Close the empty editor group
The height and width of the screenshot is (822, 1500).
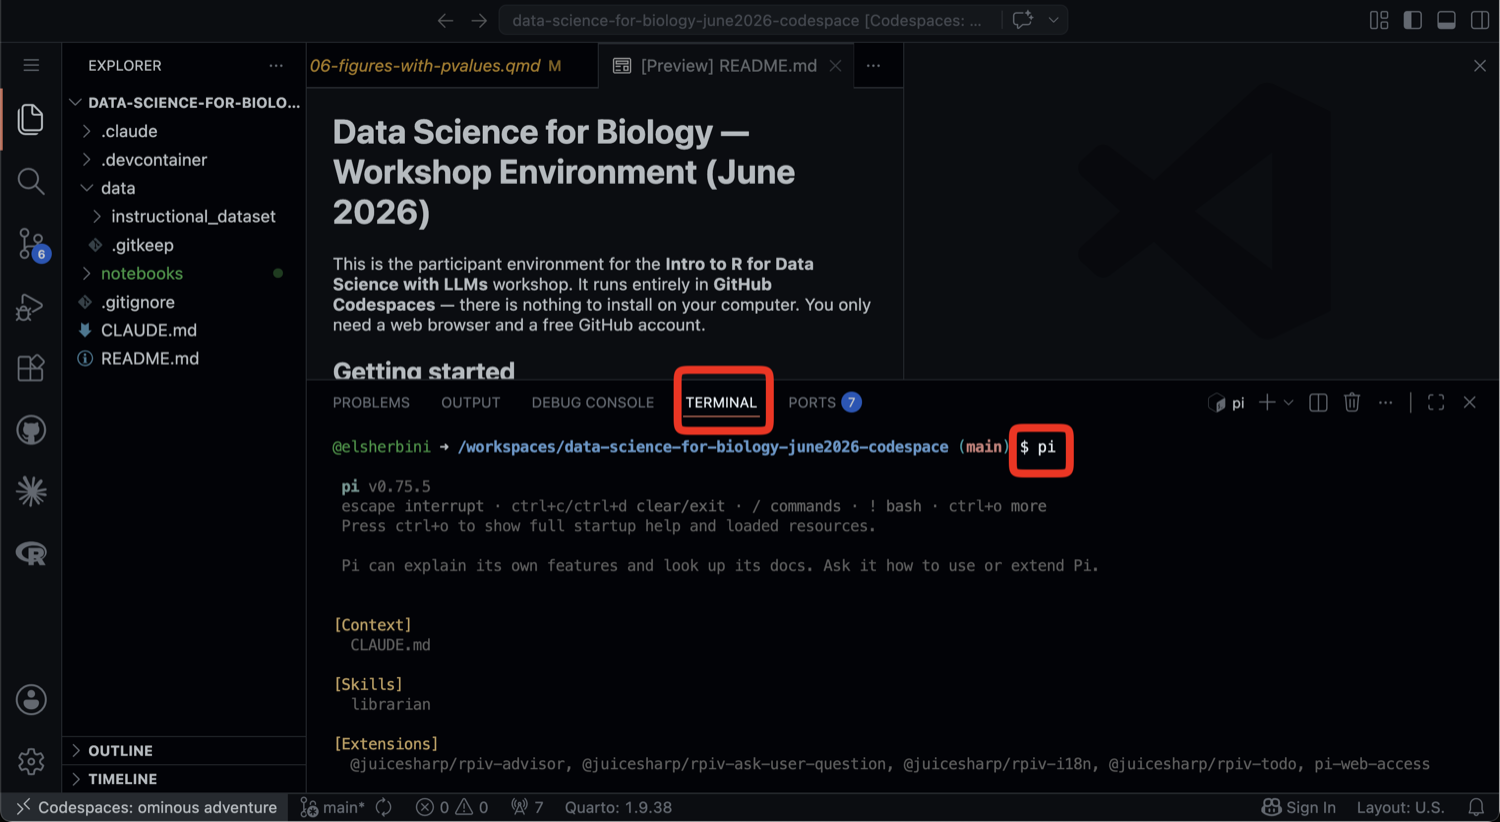[1479, 65]
